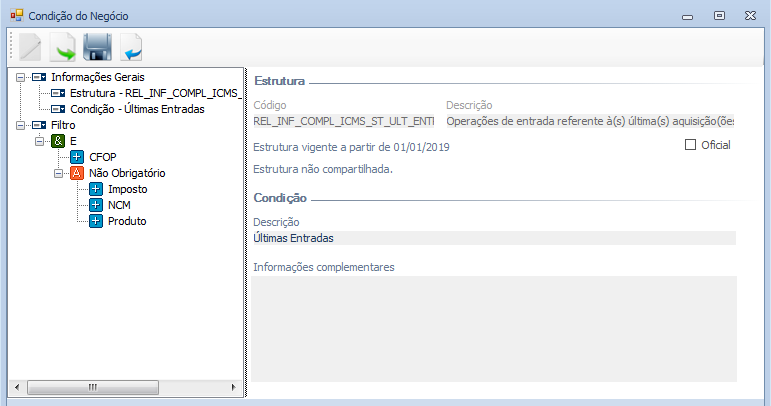The width and height of the screenshot is (771, 406).
Task: Click the blue plus icon beside Imposto
Action: [96, 189]
